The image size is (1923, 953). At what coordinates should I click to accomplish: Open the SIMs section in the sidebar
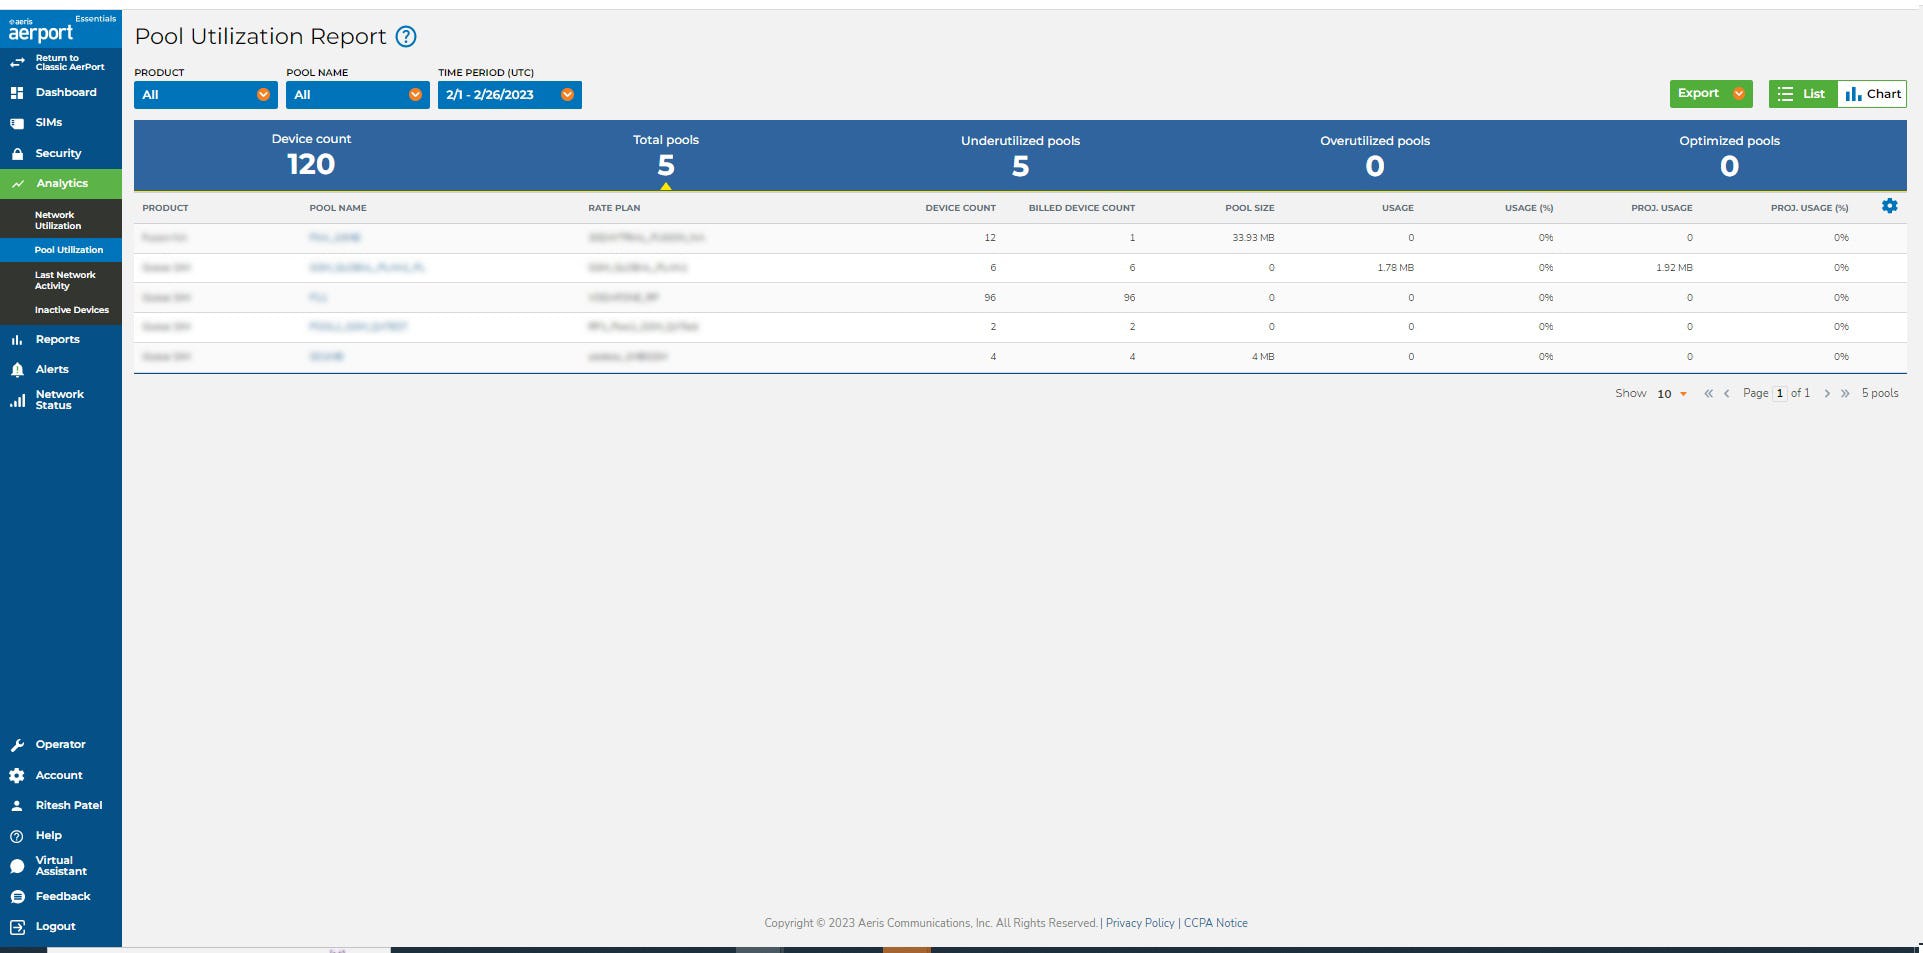click(48, 122)
